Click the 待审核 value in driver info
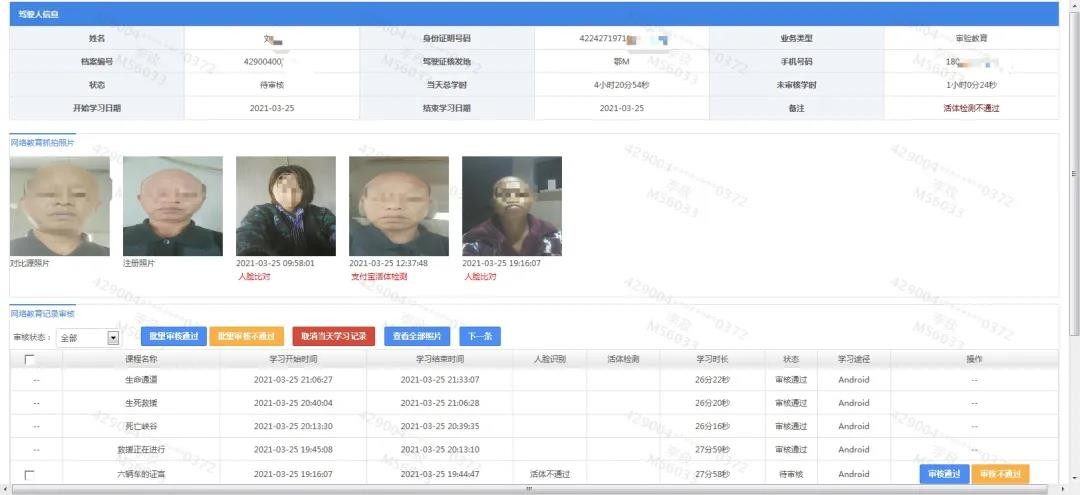 (x=271, y=85)
